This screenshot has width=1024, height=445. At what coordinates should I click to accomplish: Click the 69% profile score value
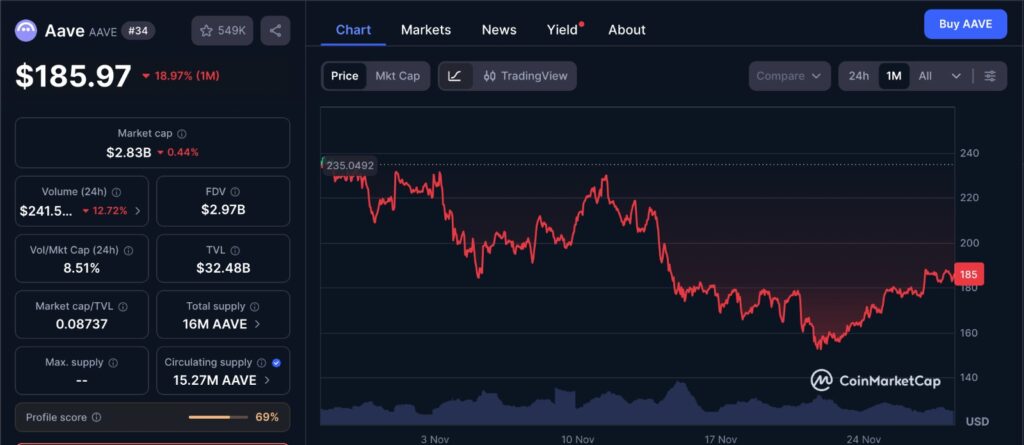pyautogui.click(x=267, y=417)
